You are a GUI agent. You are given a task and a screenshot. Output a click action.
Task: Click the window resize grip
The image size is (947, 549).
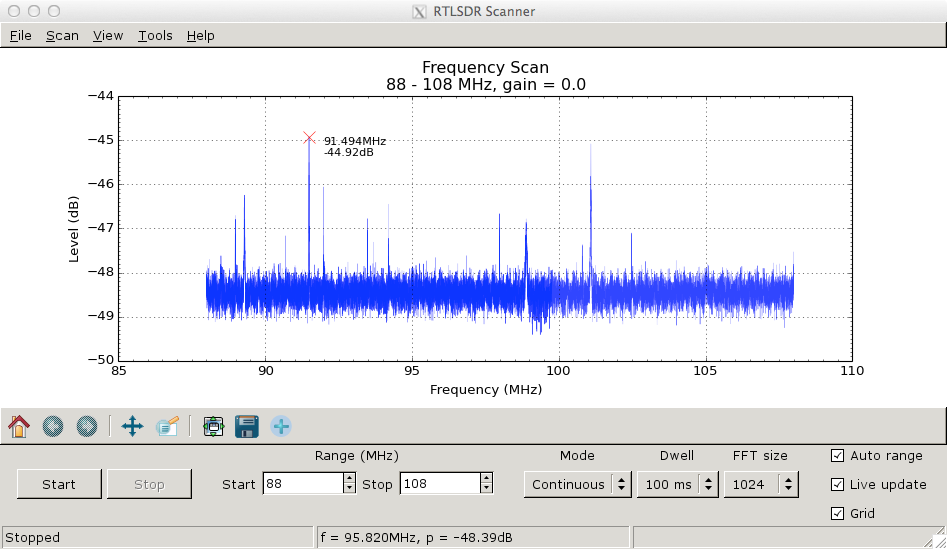tap(938, 539)
